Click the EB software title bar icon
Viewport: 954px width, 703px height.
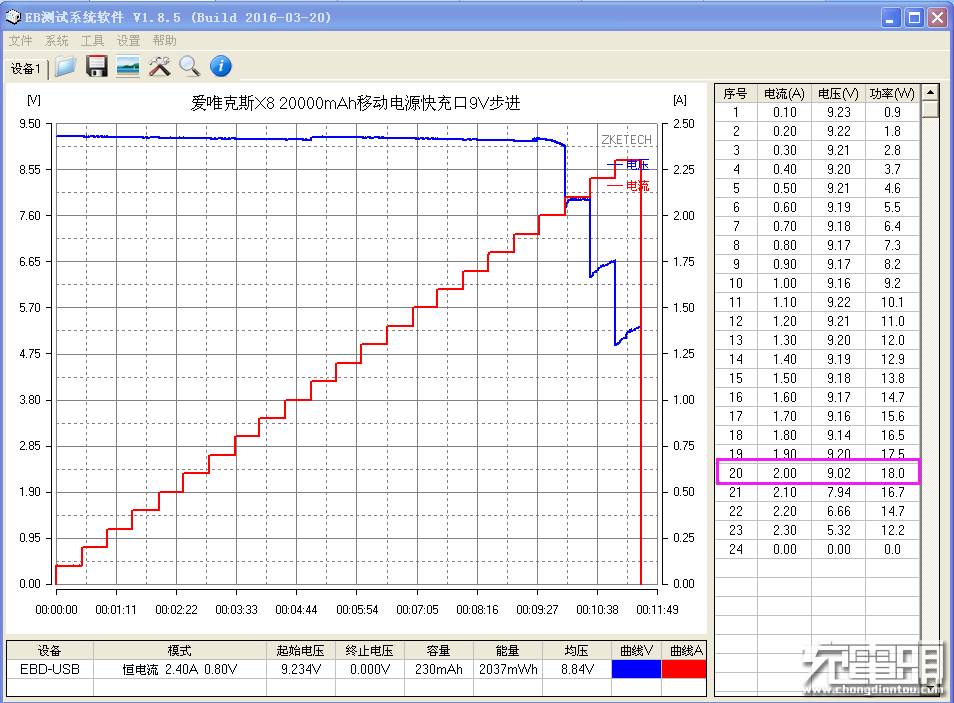[x=12, y=17]
